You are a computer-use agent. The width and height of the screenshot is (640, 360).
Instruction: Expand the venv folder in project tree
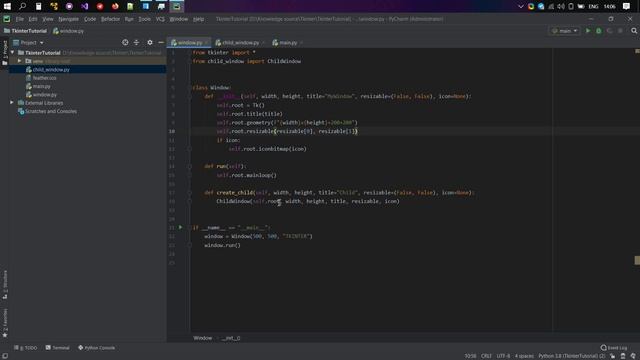coord(19,61)
